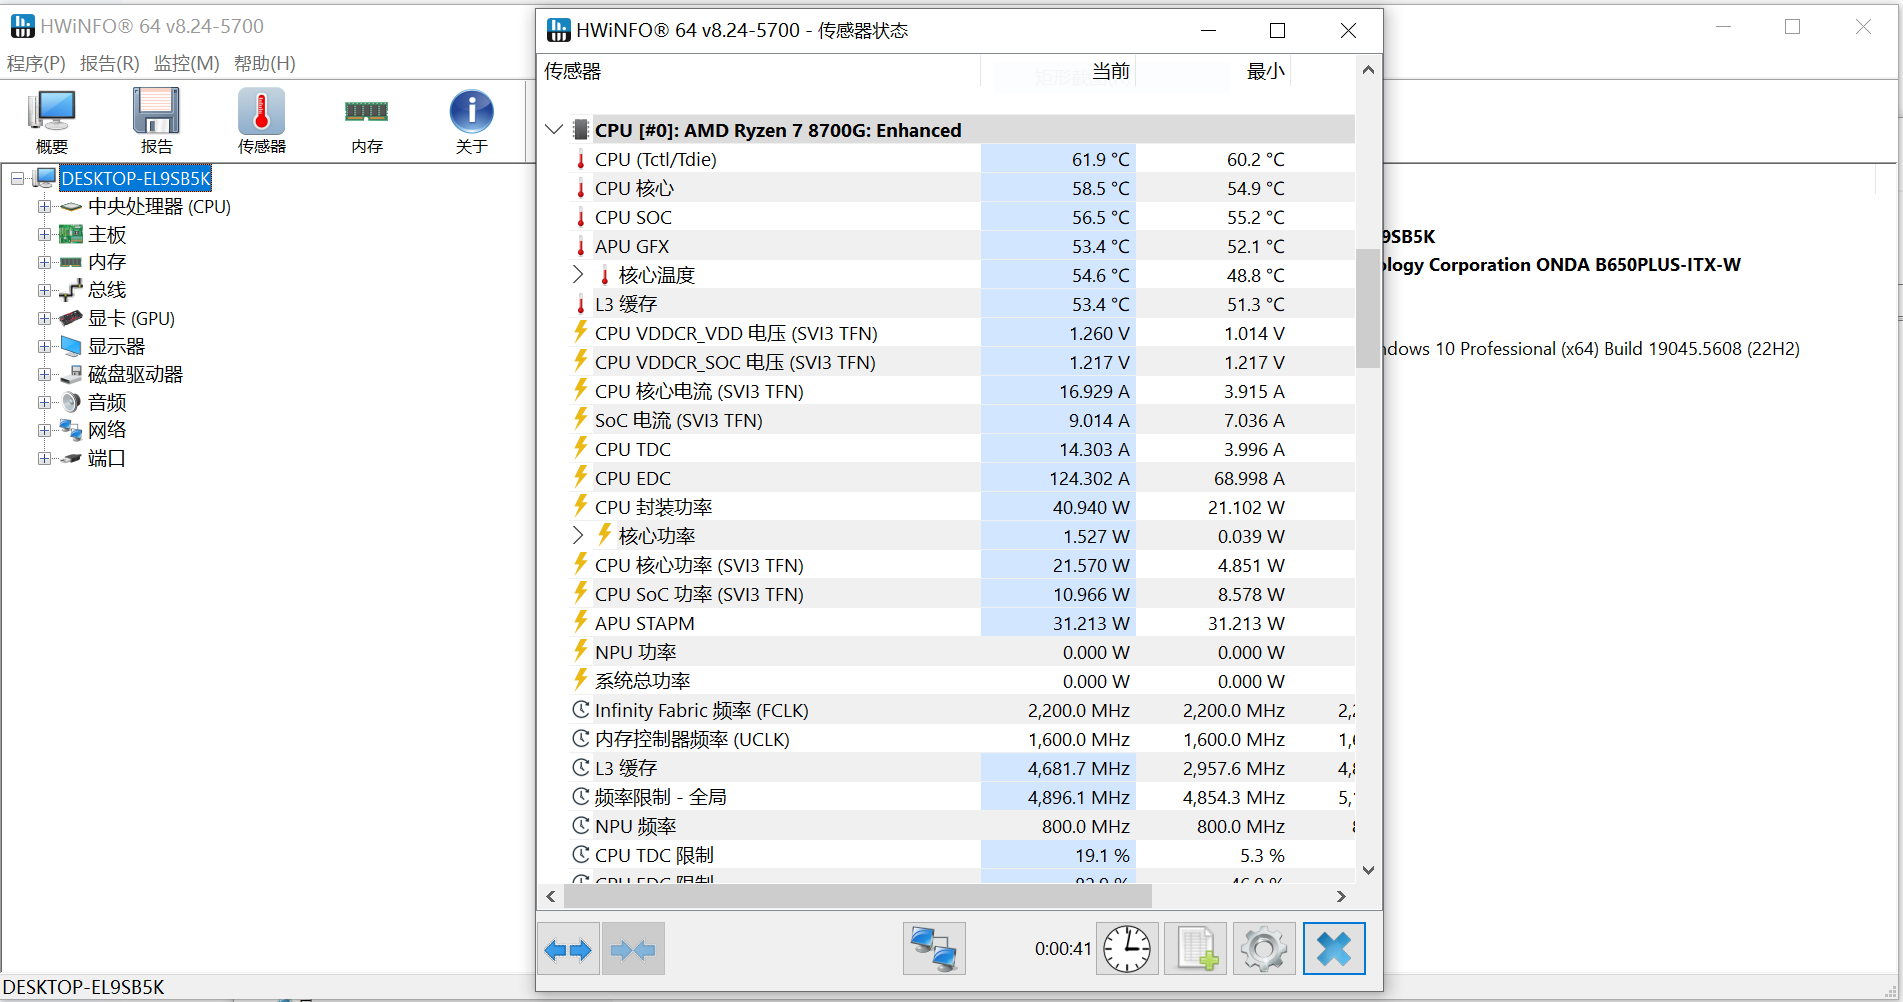The width and height of the screenshot is (1903, 1002).
Task: Open the 传感器 thermometer sensors icon
Action: [261, 120]
